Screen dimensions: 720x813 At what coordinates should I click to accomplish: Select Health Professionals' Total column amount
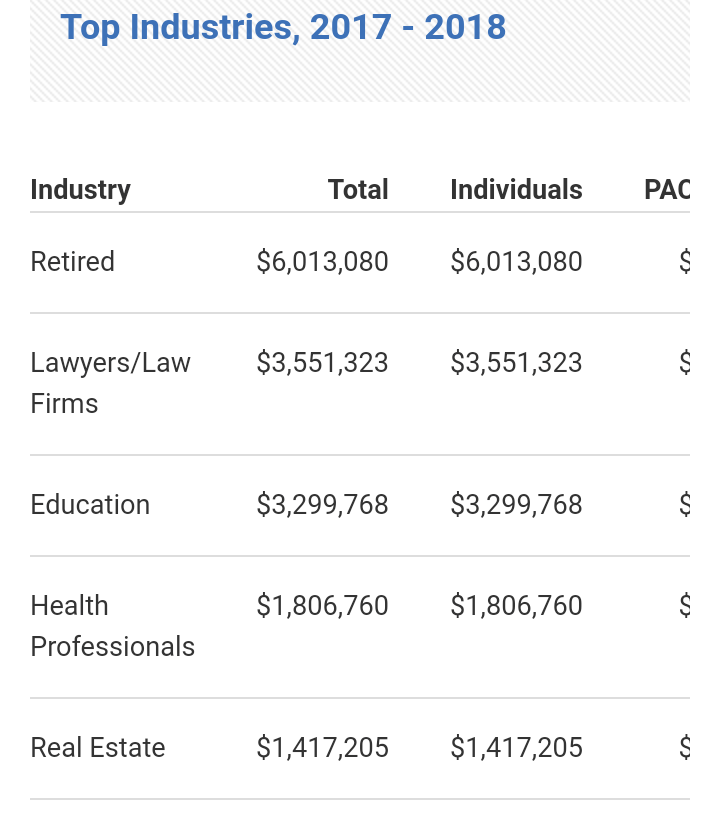[322, 606]
